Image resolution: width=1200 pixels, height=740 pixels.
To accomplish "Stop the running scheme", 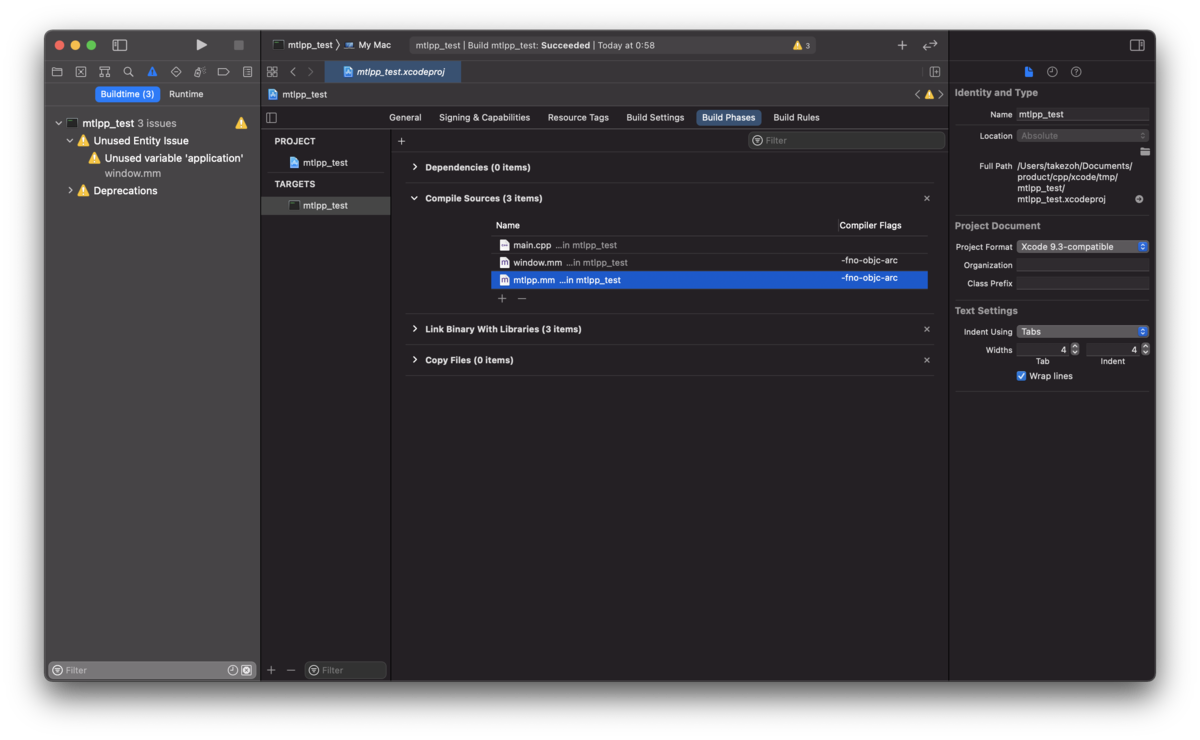I will 238,45.
